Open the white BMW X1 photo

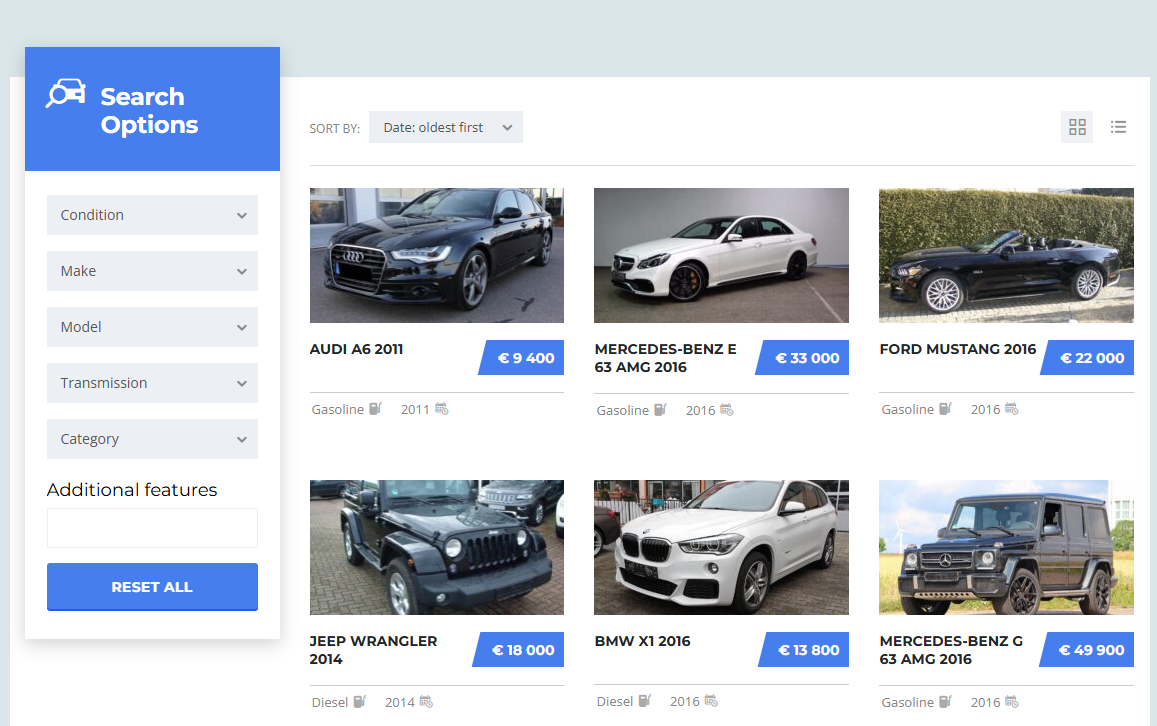point(721,547)
